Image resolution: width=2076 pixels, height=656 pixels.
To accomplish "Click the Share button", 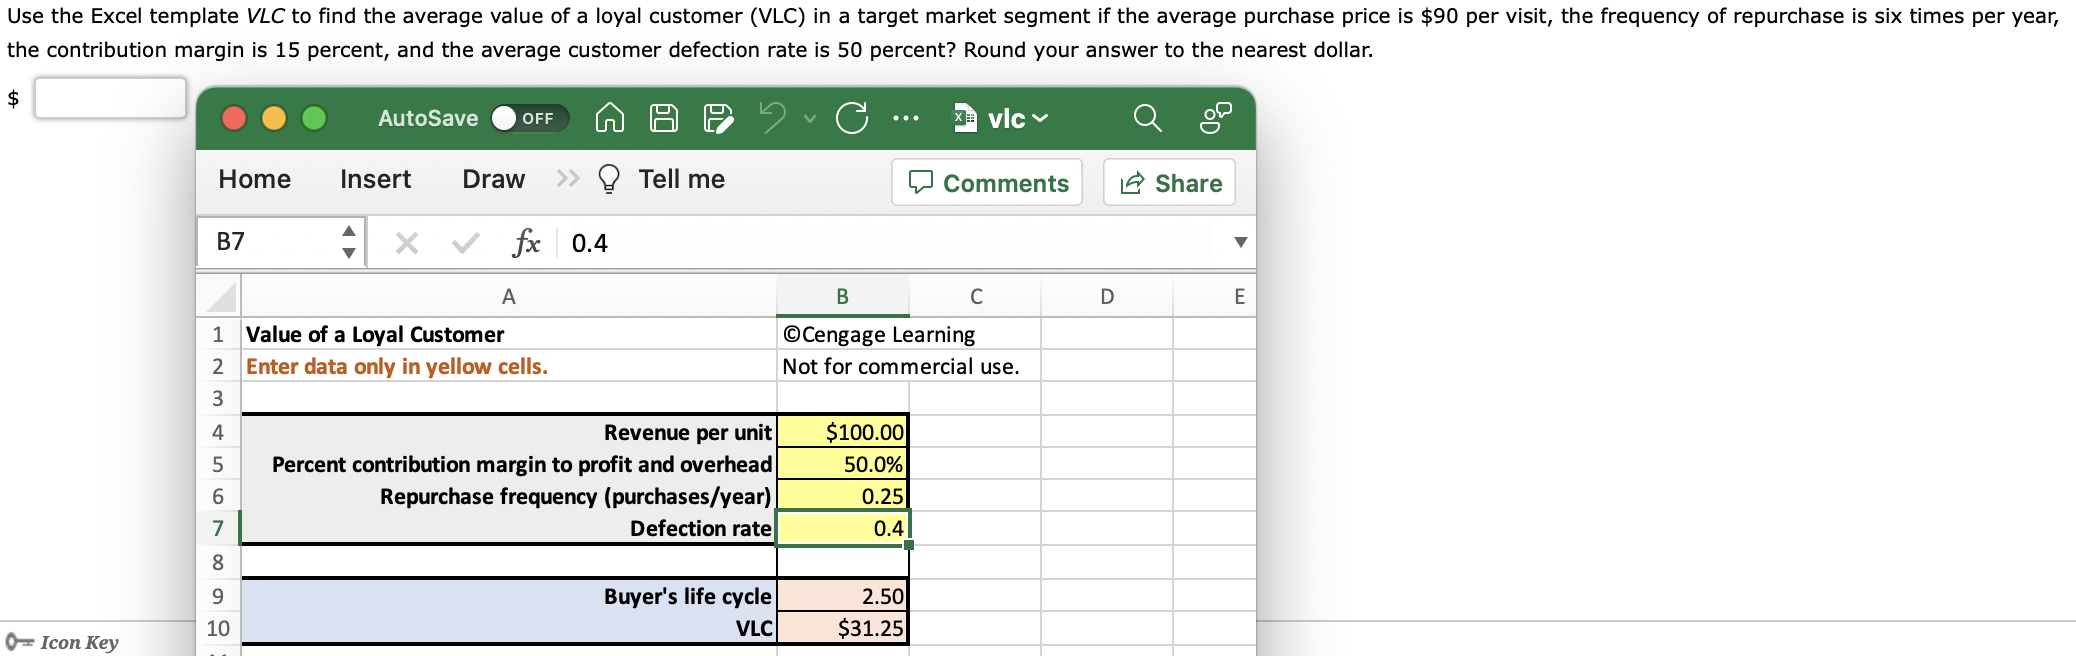I will [x=1170, y=182].
